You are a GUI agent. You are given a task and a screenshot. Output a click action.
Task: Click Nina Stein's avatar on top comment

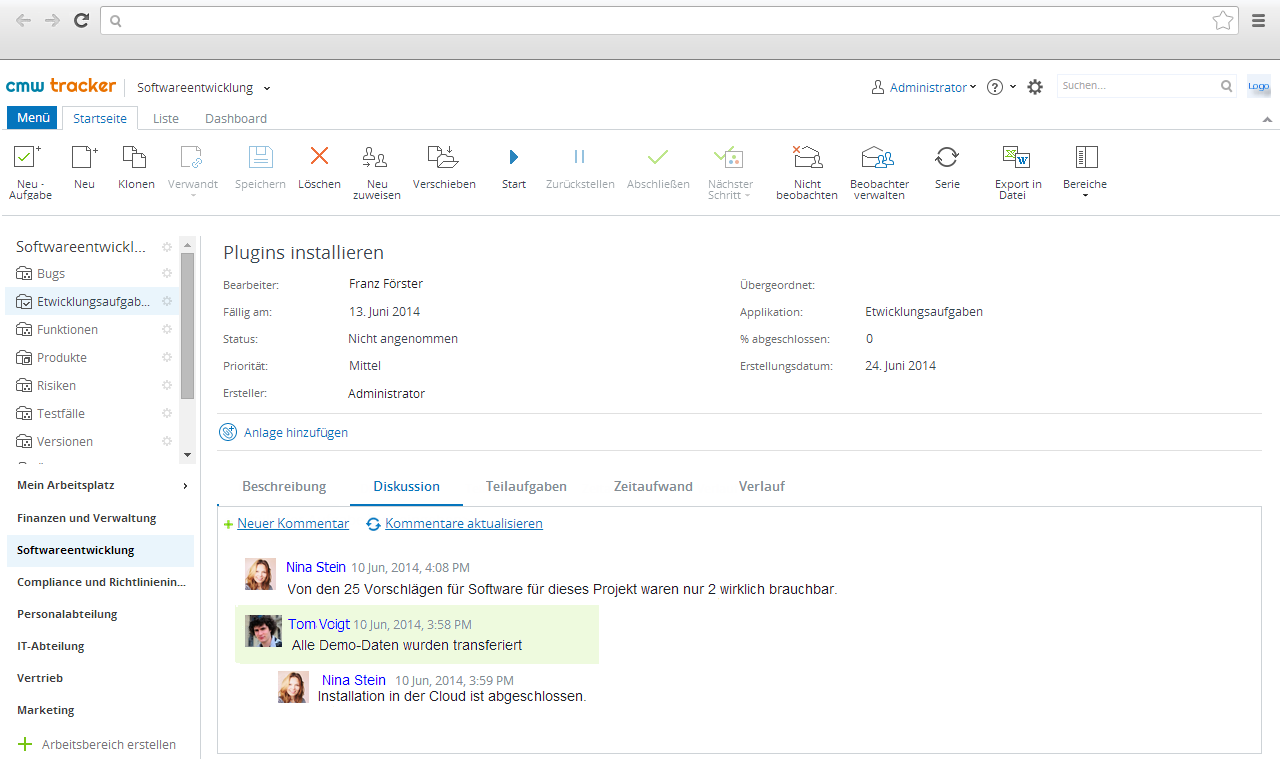pyautogui.click(x=260, y=574)
